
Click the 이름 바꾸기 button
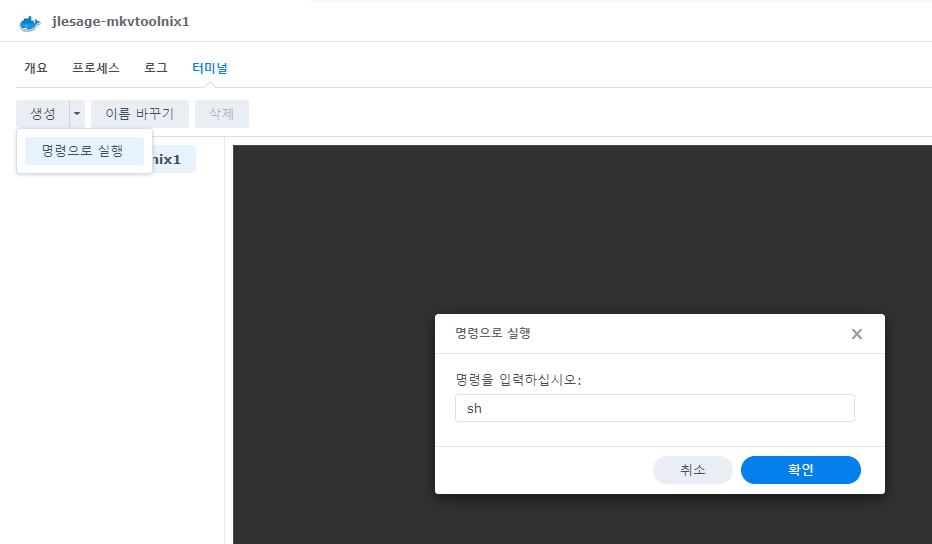point(140,114)
